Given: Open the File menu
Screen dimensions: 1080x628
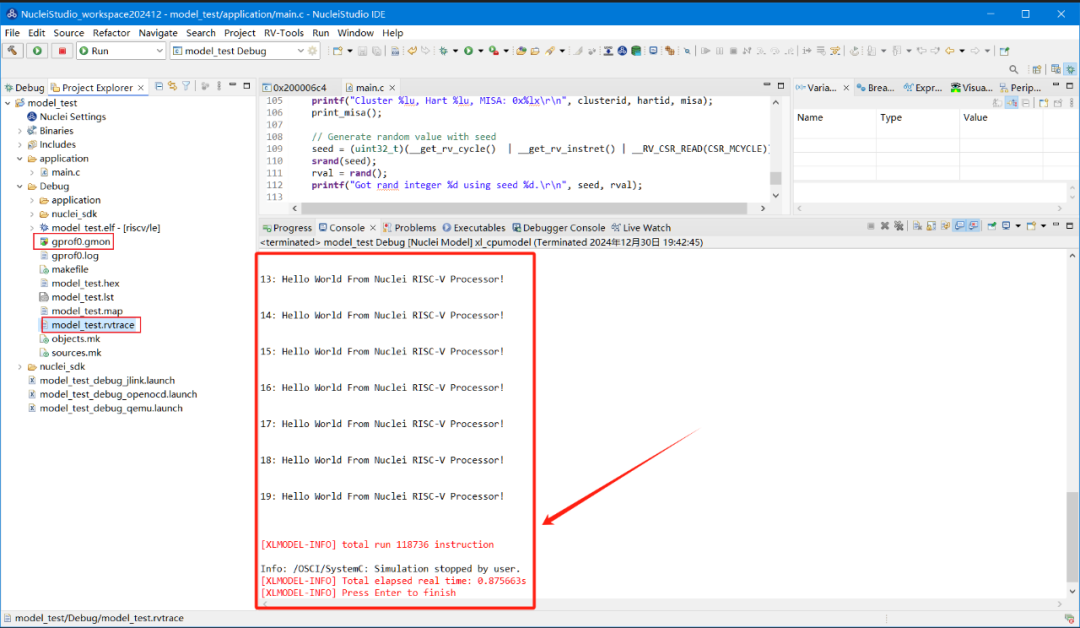Looking at the screenshot, I should pos(12,32).
